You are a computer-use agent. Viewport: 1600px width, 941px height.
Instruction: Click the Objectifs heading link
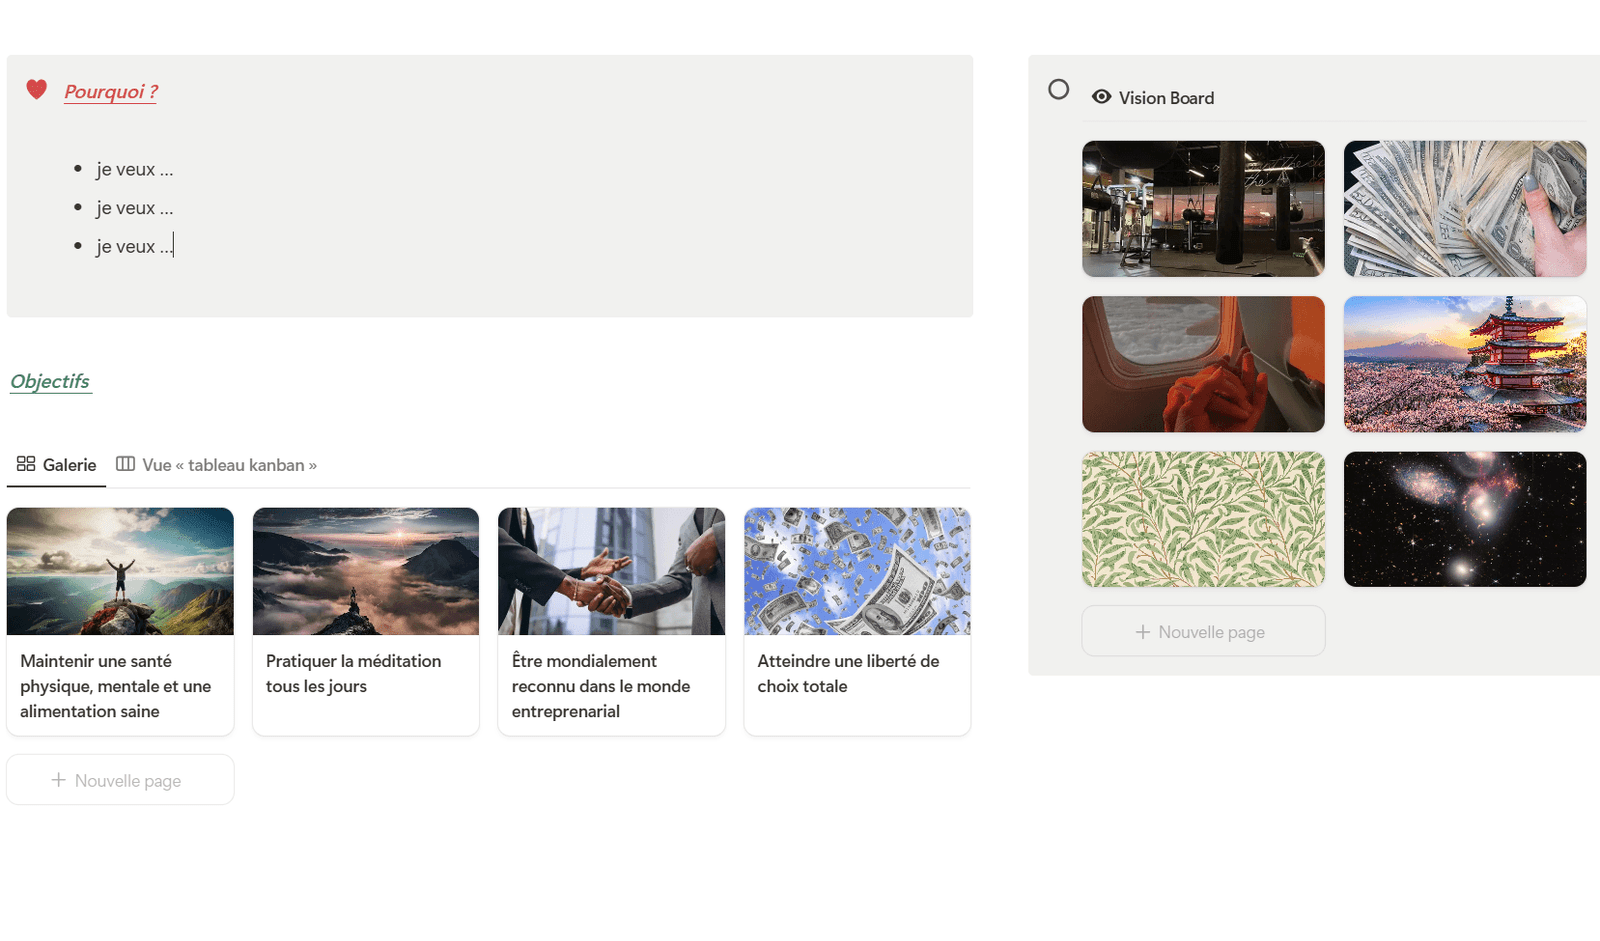[x=50, y=382]
